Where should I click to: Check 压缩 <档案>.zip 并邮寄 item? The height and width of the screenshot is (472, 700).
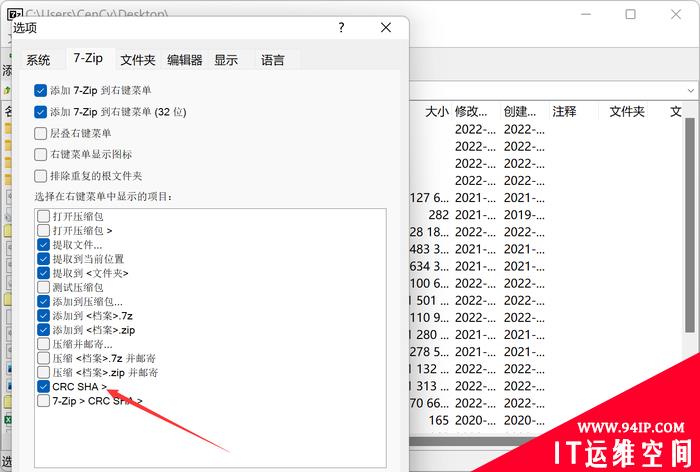click(x=43, y=373)
